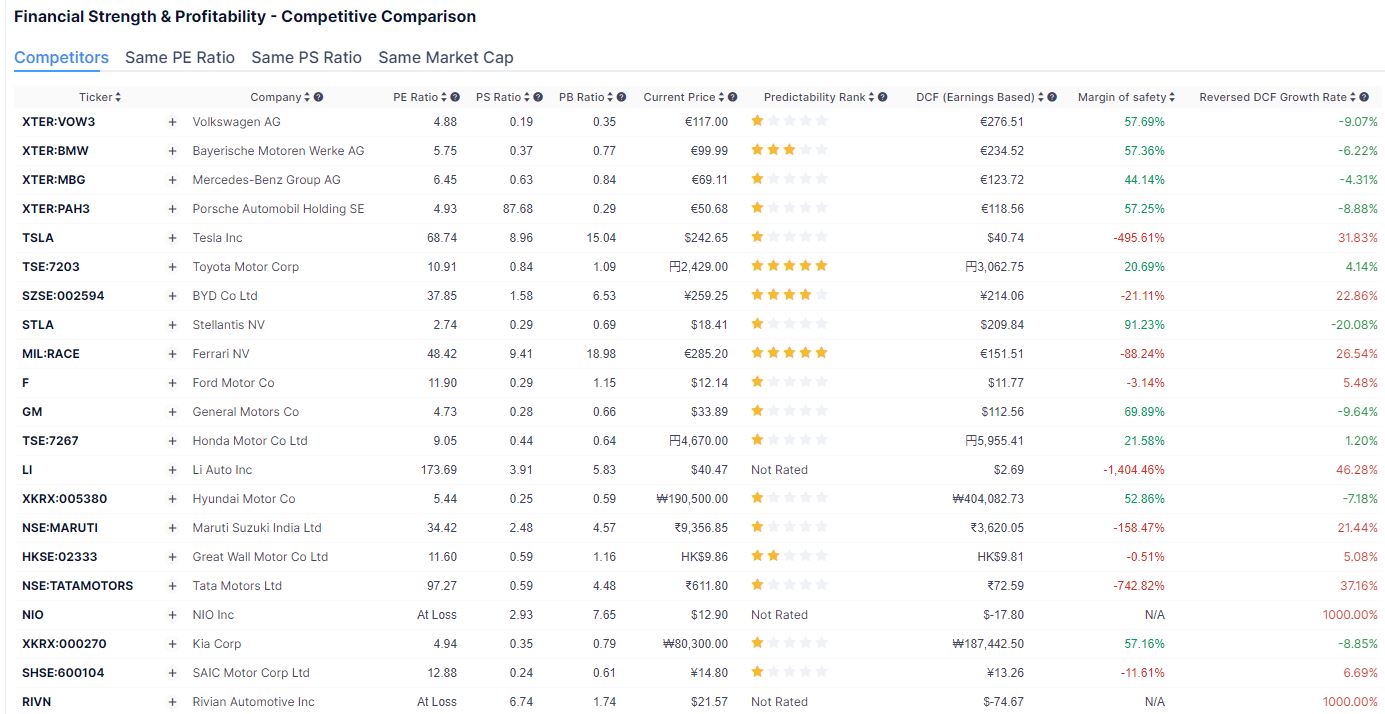Open the PE Ratio help question-mark icon

coord(455,98)
